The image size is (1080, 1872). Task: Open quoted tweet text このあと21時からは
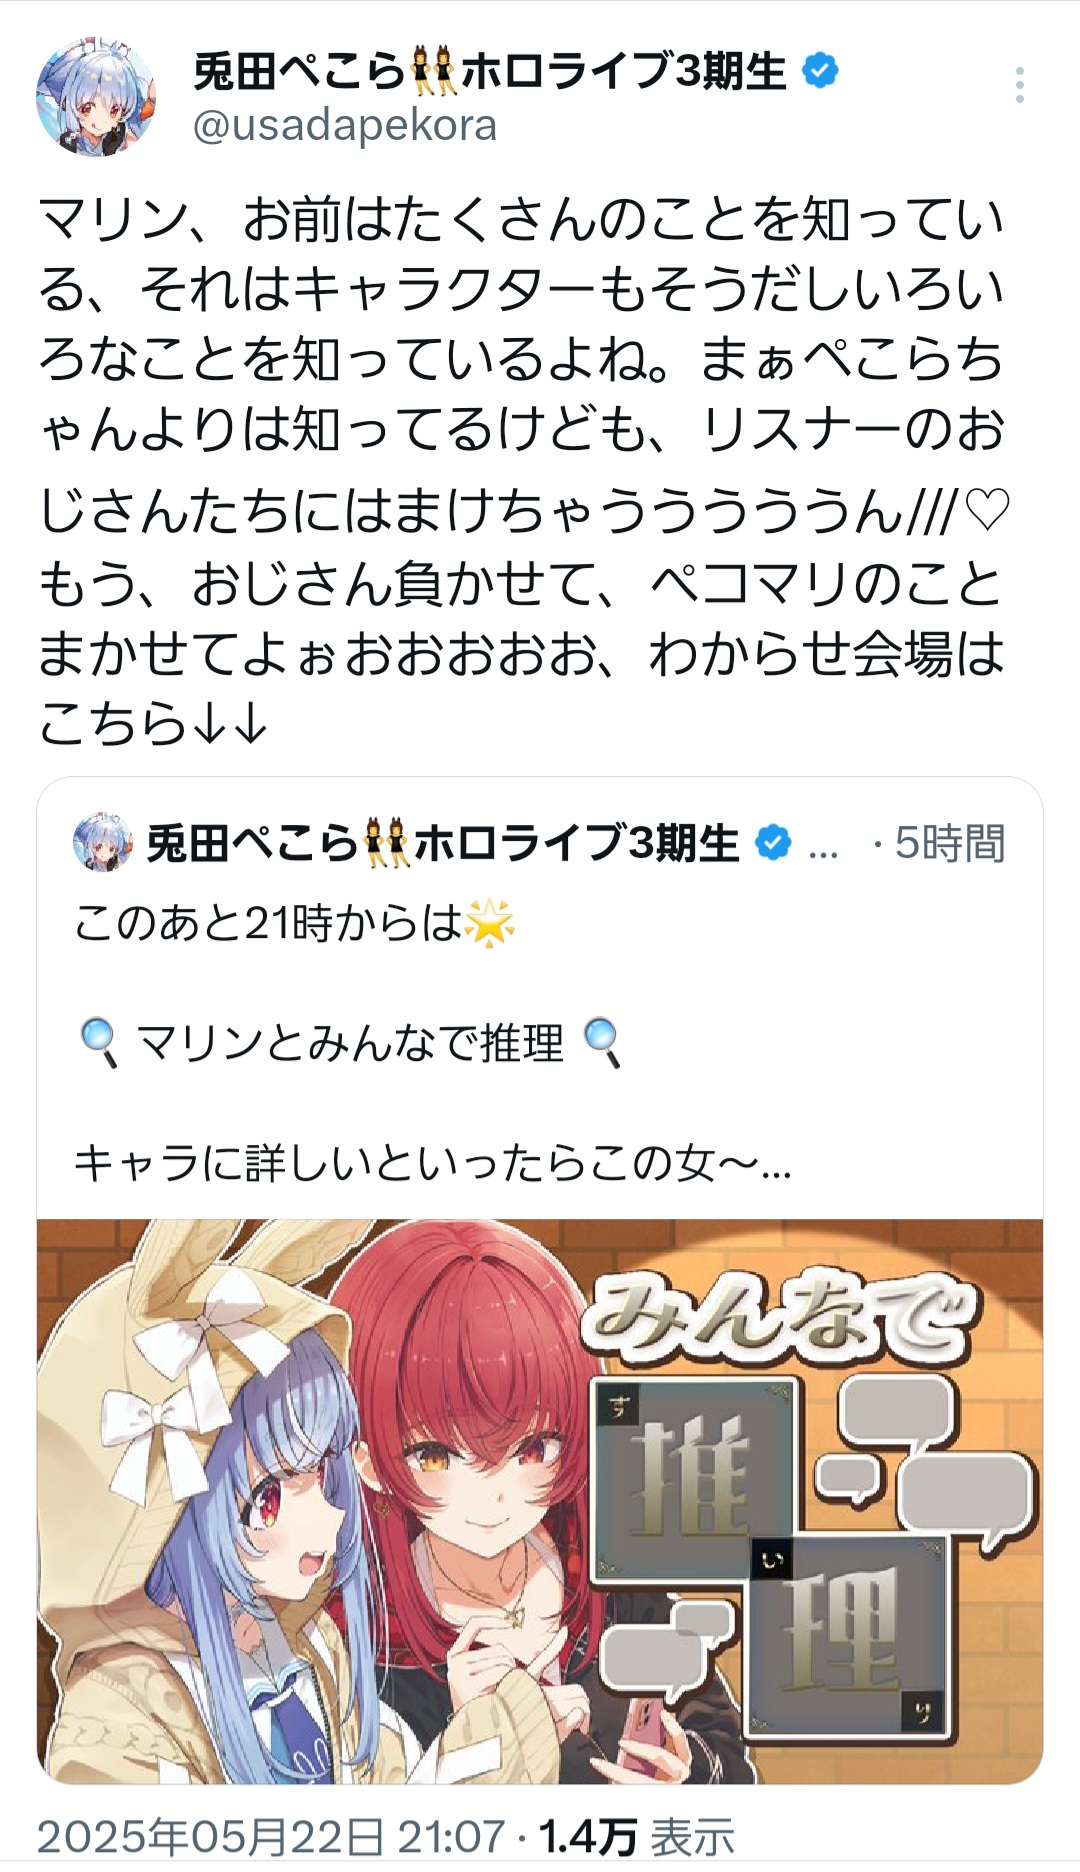268,923
